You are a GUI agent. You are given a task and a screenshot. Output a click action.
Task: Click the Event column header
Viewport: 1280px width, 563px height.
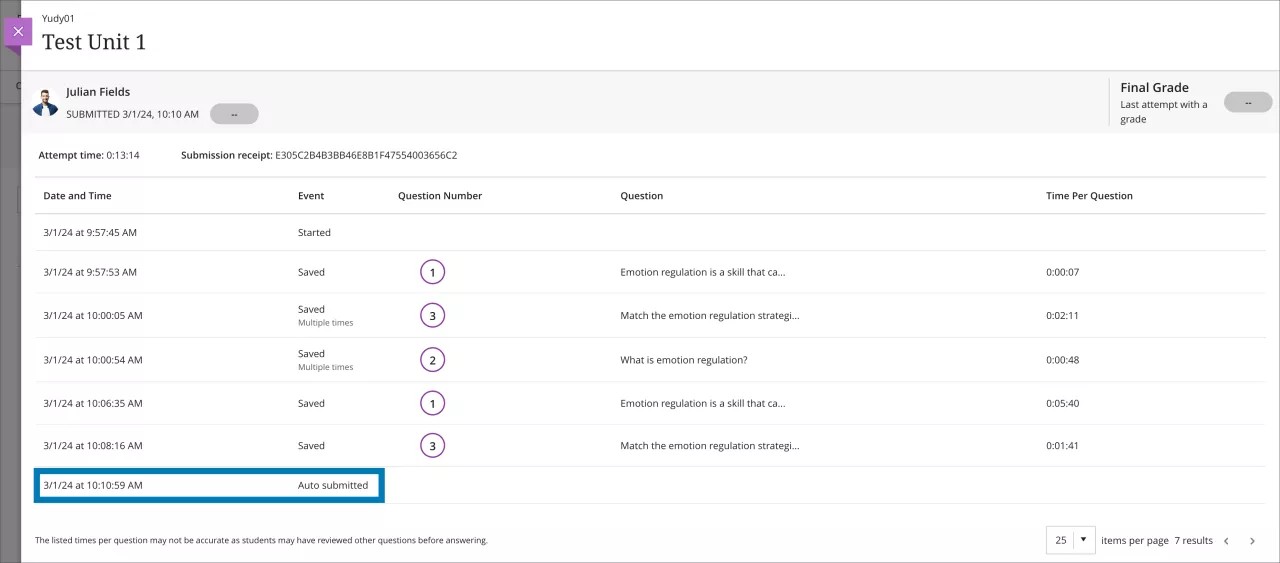311,196
